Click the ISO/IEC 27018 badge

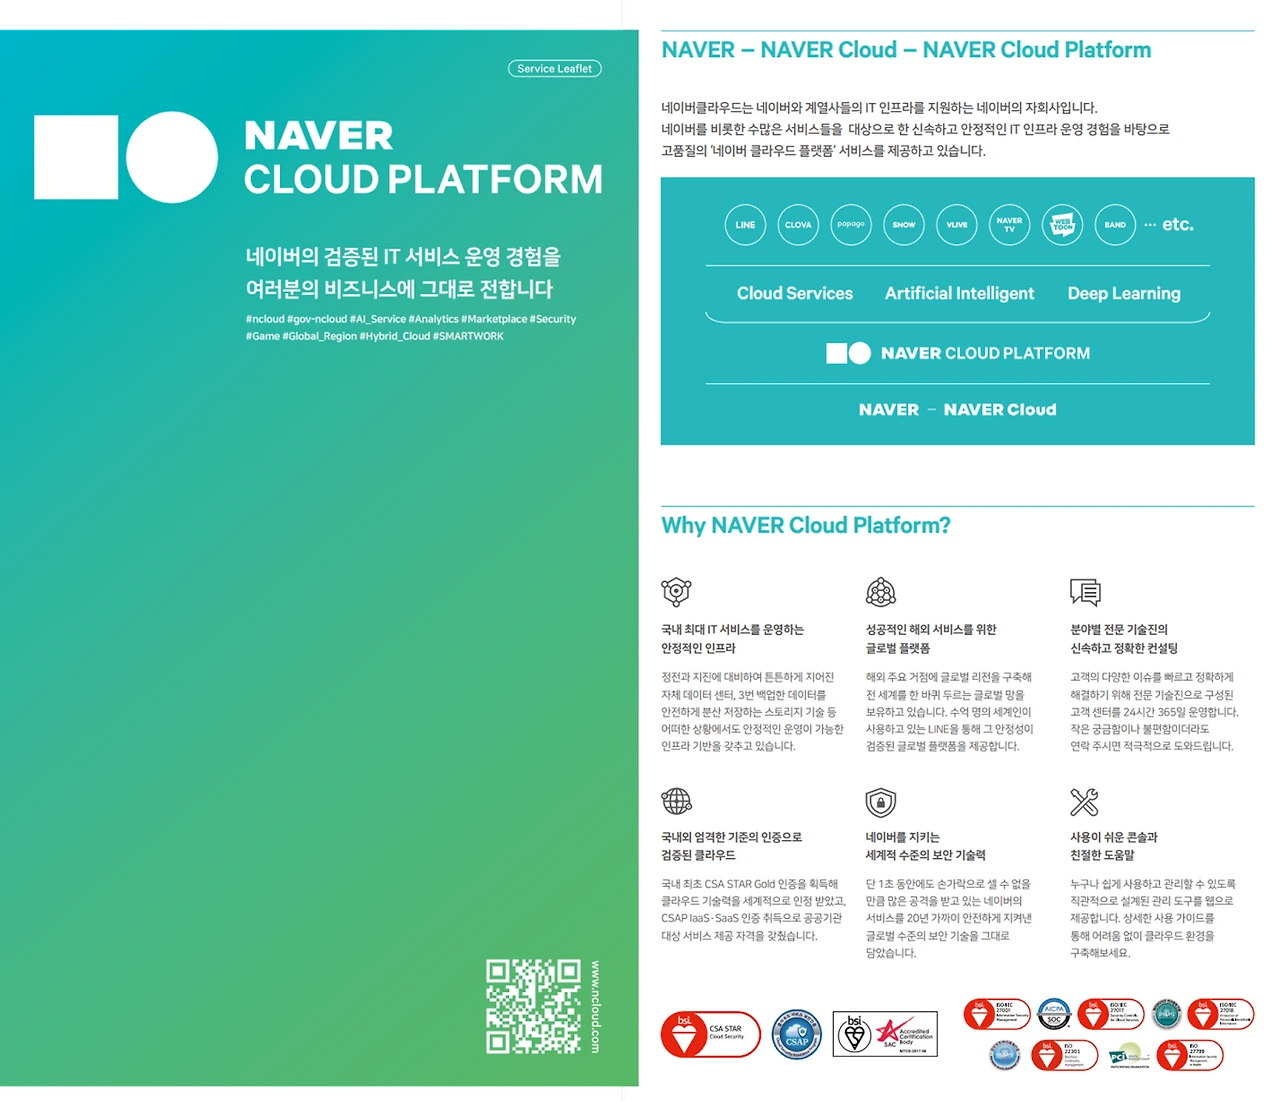coord(1220,1014)
